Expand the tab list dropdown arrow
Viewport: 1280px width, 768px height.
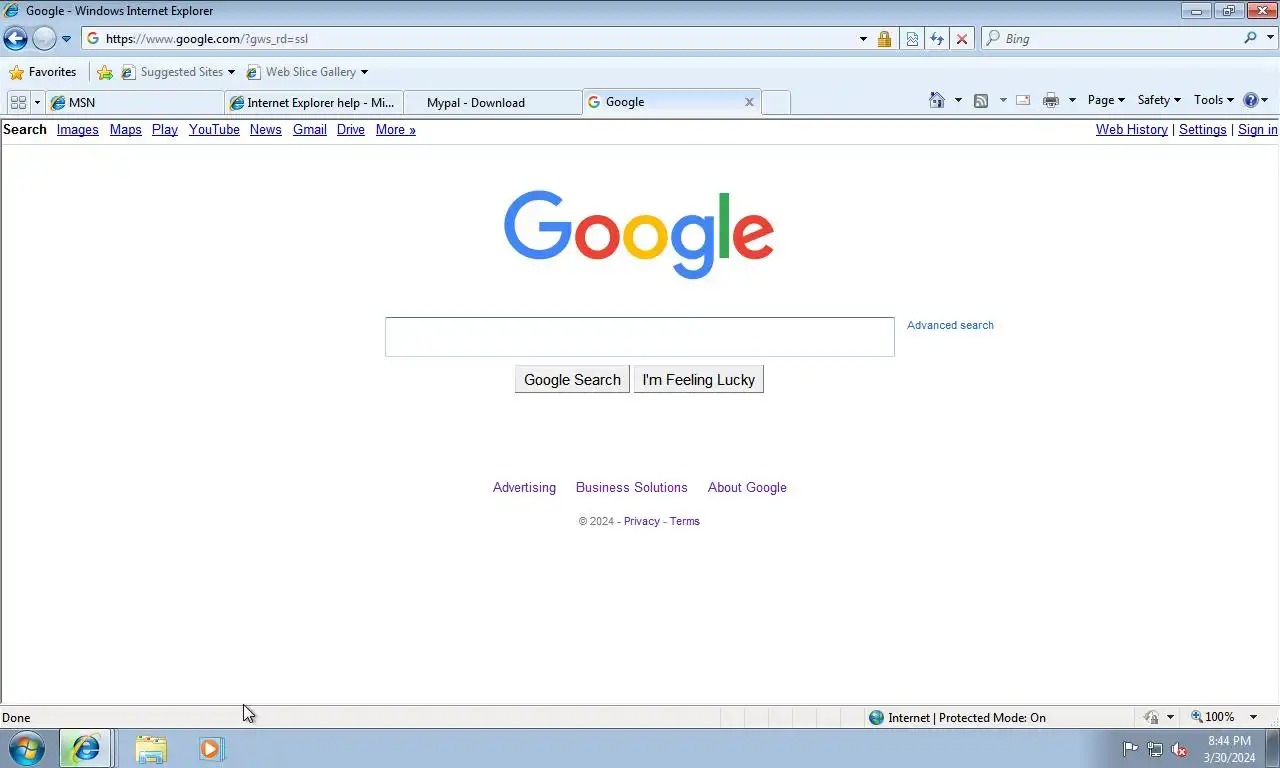[37, 102]
